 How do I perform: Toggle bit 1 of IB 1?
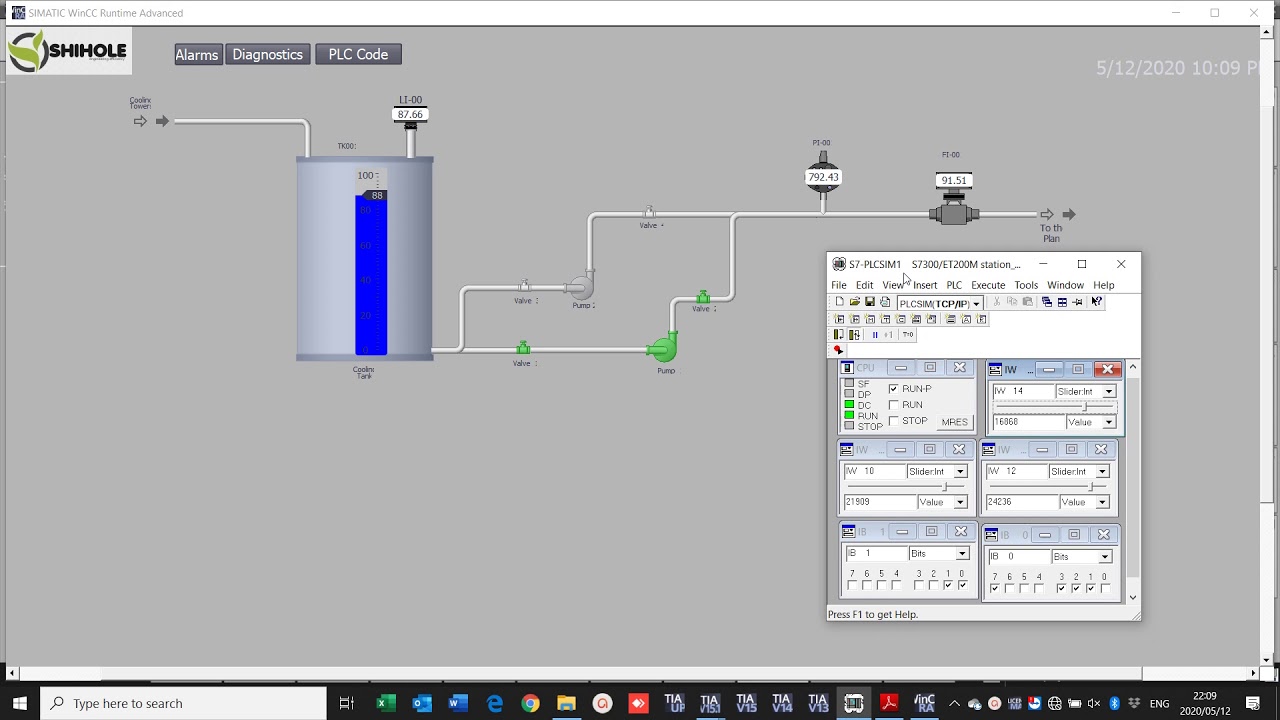[948, 585]
